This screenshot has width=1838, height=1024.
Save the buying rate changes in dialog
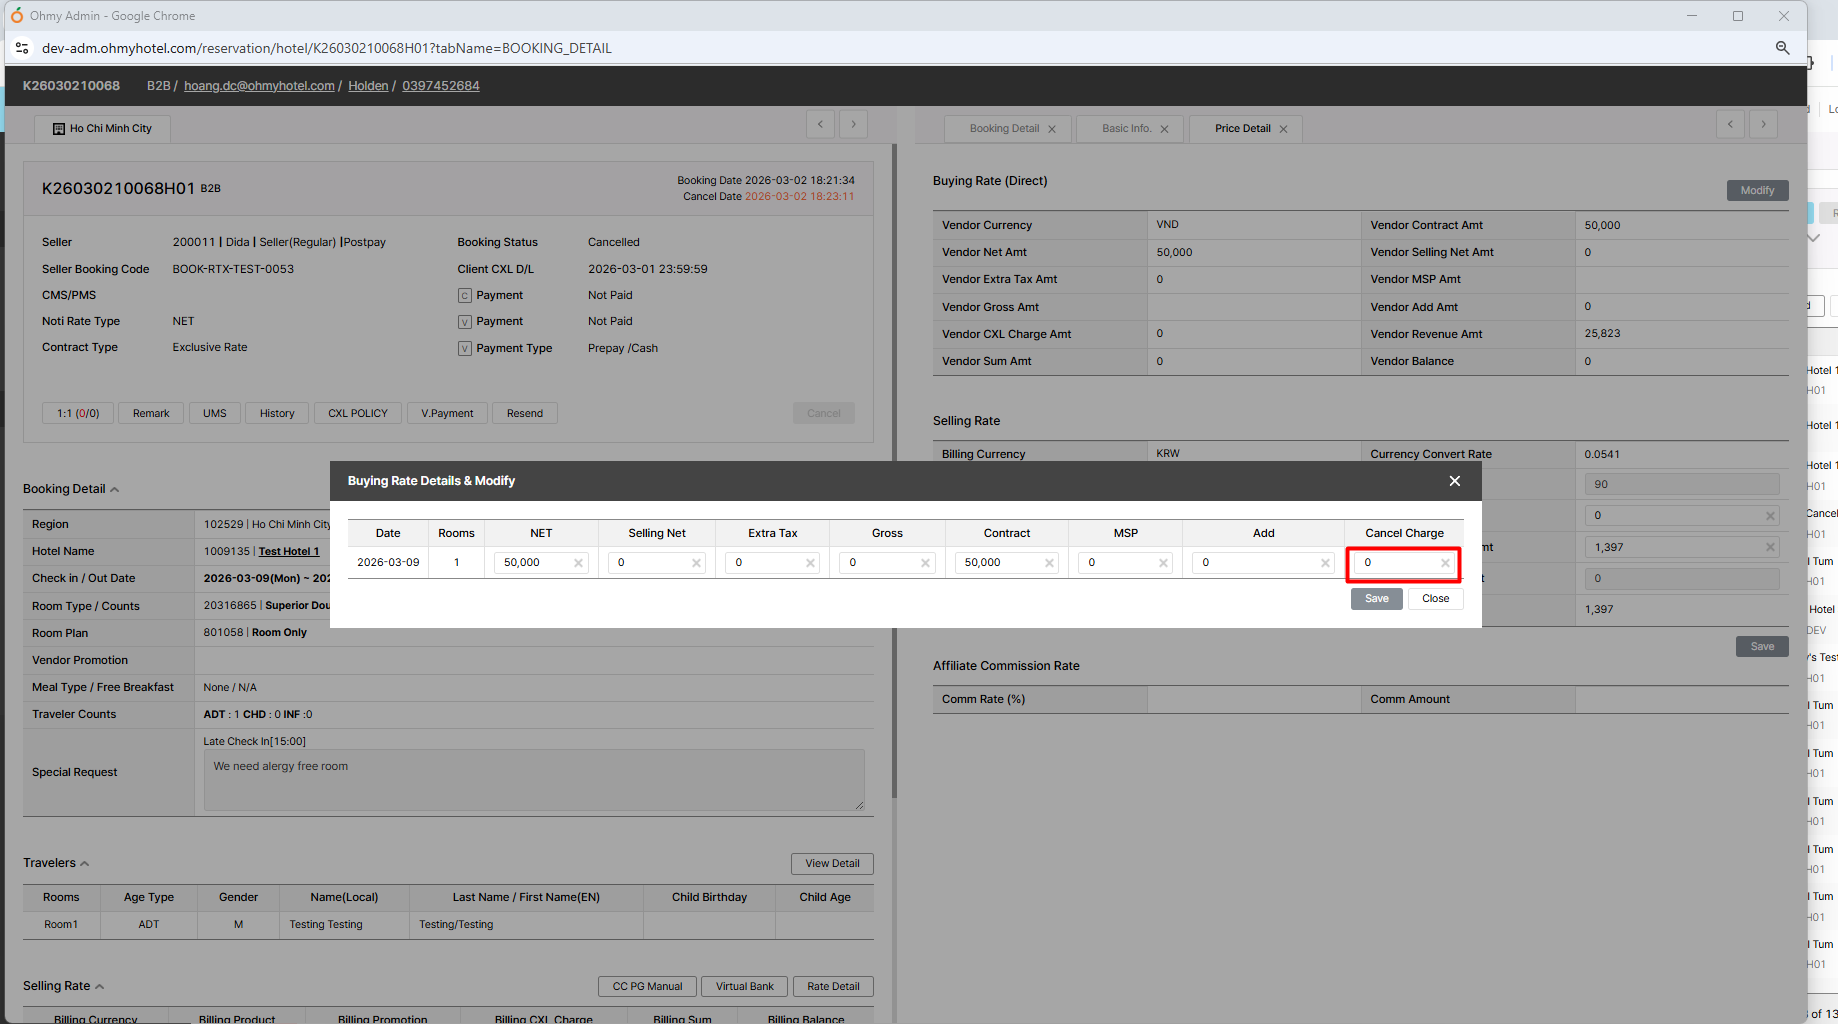[x=1376, y=598]
